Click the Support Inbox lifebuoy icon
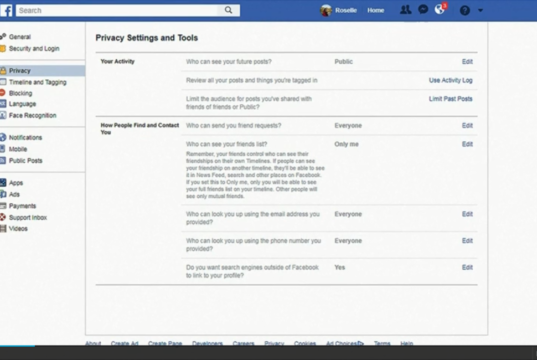Image resolution: width=537 pixels, height=360 pixels. coord(3,217)
